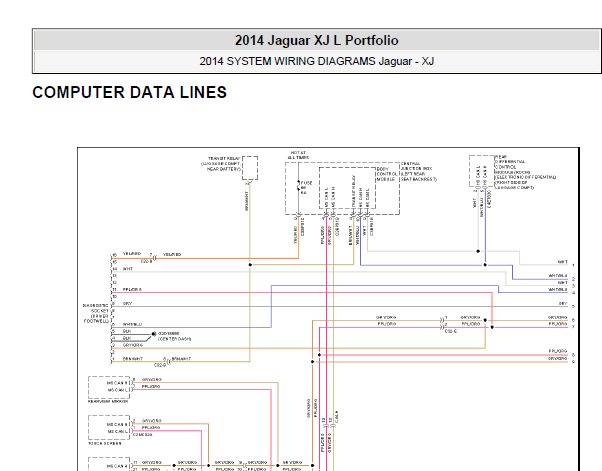This screenshot has height=471, width=602.
Task: Click the 'FUSE' label in the junction box
Action: point(306,183)
